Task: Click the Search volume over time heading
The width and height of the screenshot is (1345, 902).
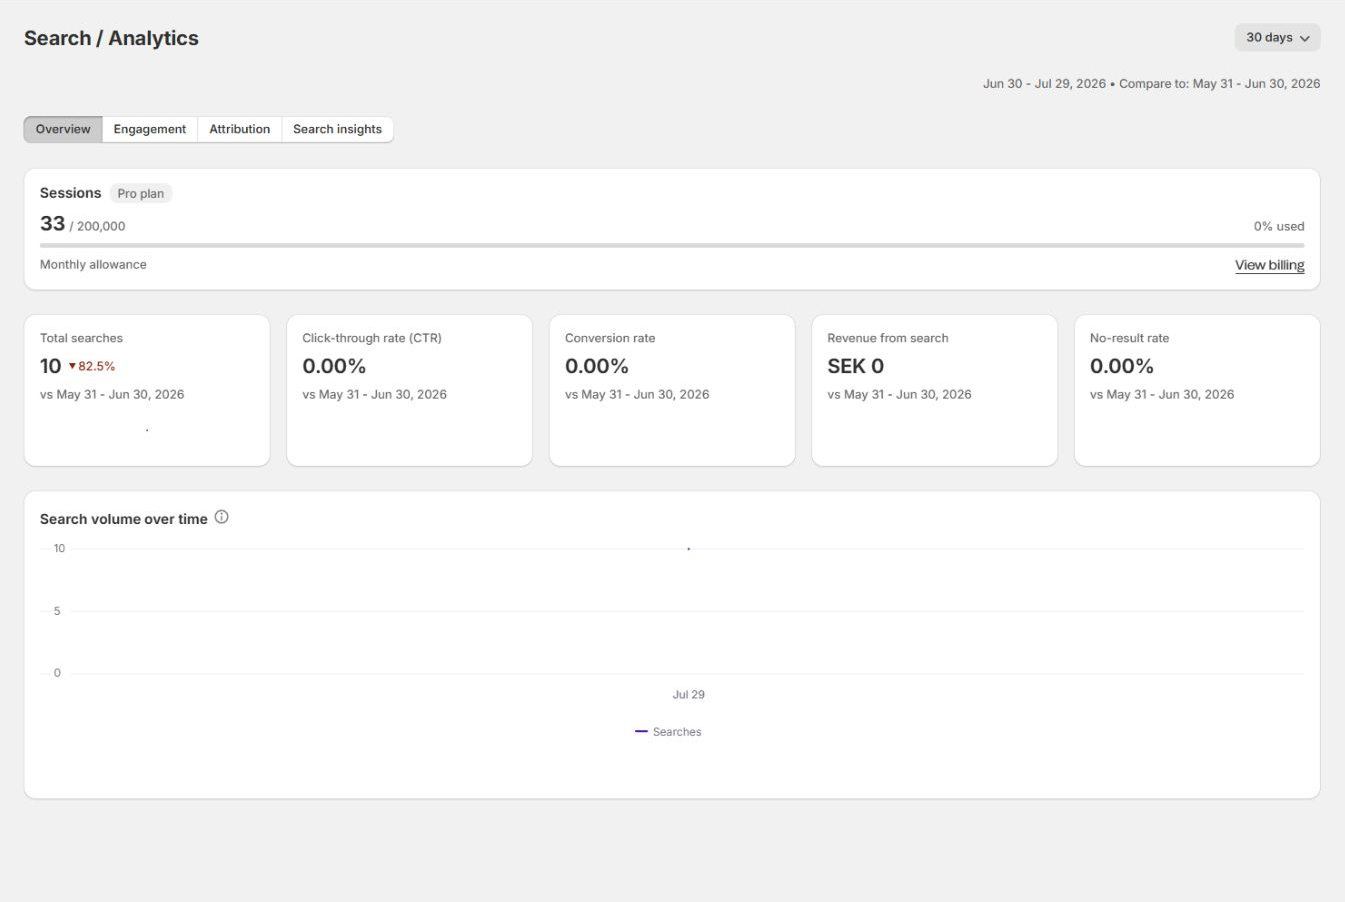Action: 124,519
